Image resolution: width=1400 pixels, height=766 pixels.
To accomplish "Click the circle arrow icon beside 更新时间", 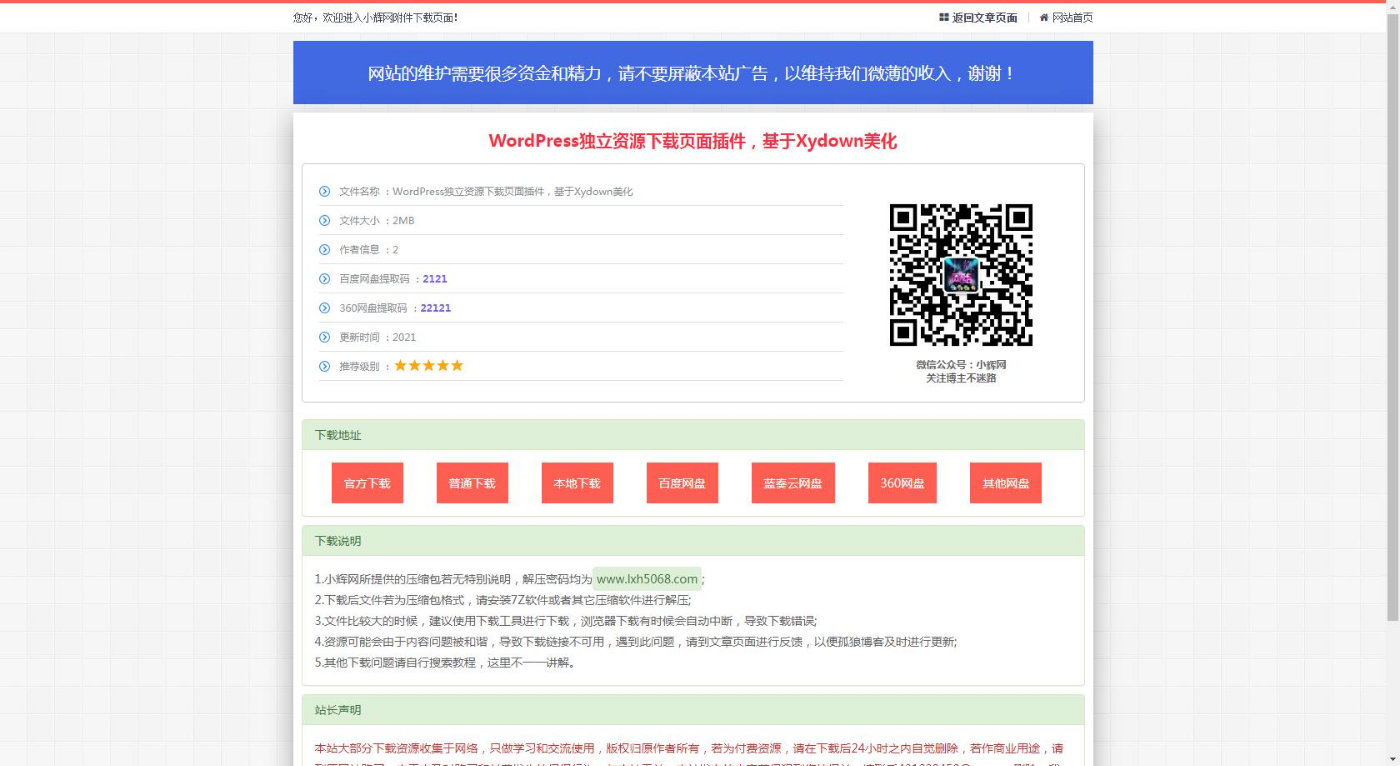I will pos(324,337).
